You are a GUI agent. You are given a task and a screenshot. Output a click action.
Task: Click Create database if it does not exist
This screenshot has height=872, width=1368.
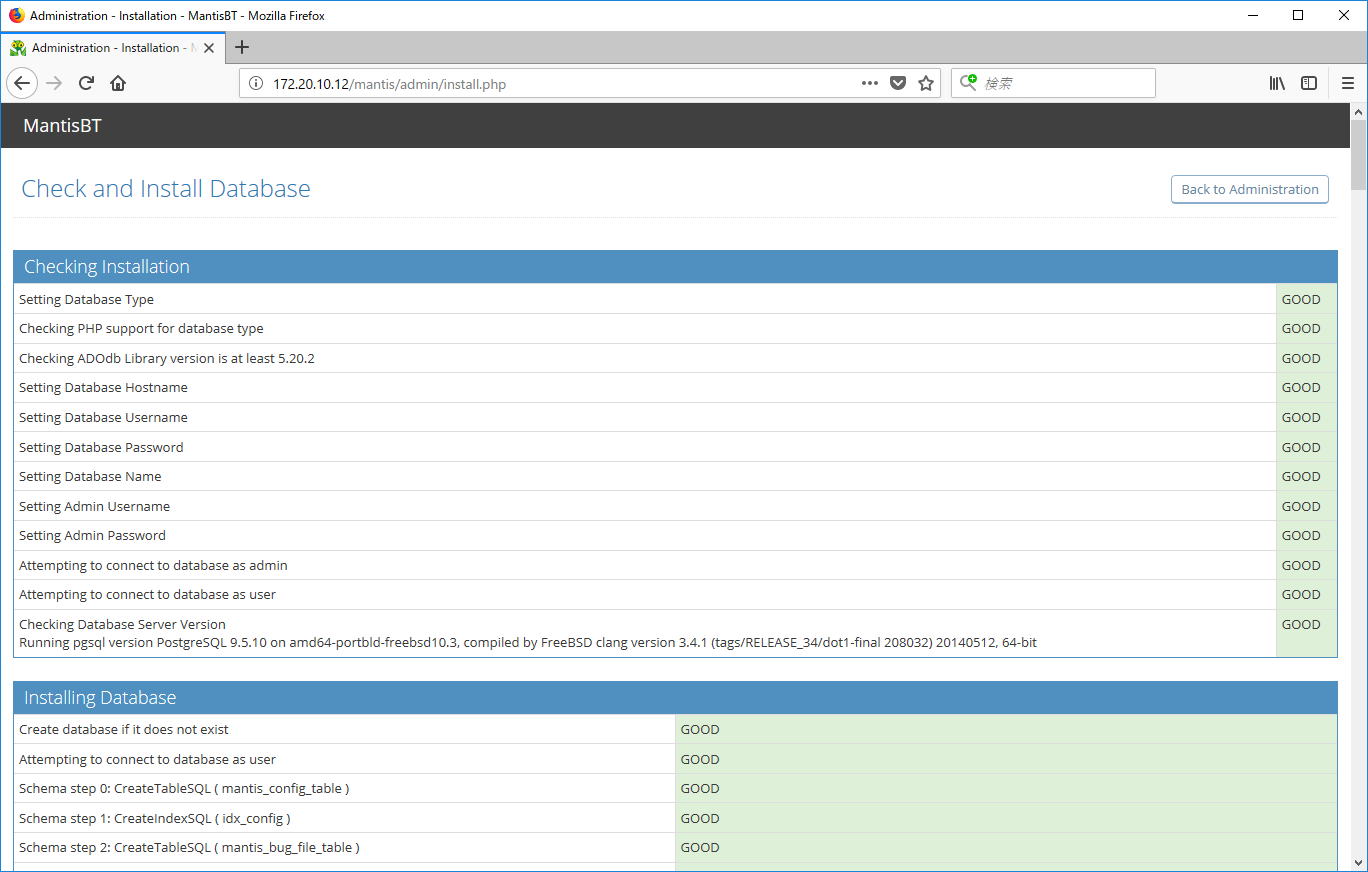(124, 730)
